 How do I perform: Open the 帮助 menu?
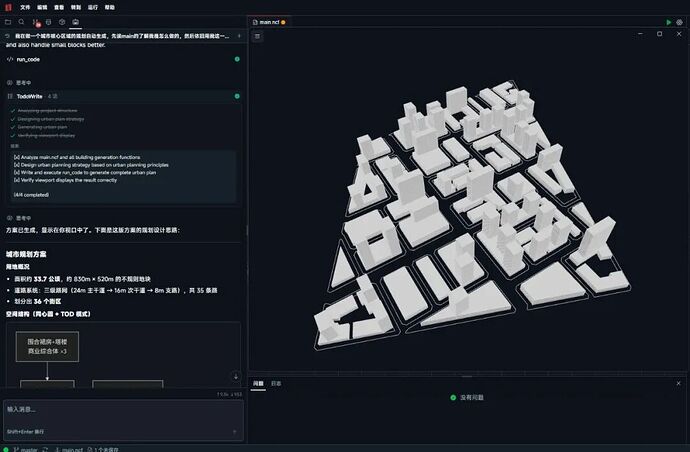coord(110,7)
